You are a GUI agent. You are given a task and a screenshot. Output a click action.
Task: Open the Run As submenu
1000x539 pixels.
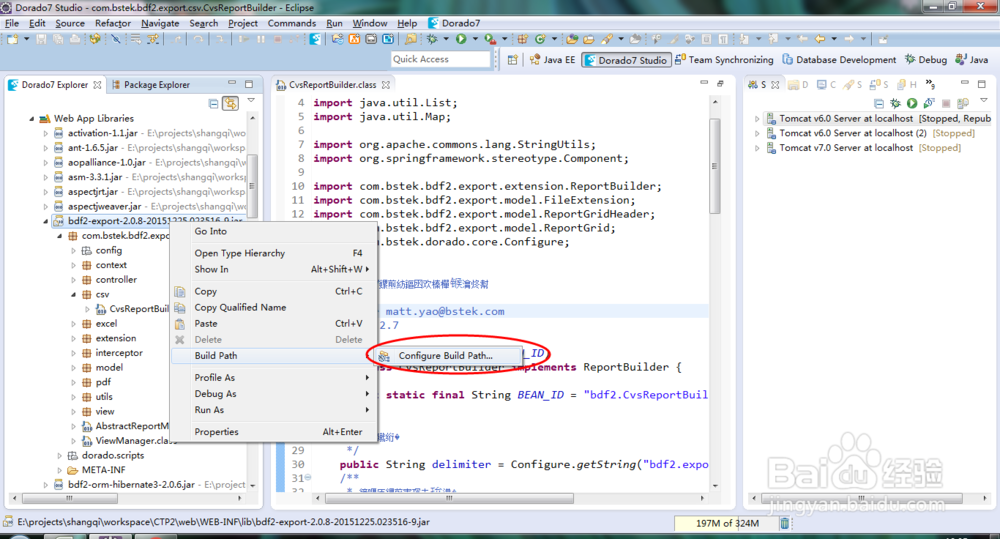pos(275,410)
